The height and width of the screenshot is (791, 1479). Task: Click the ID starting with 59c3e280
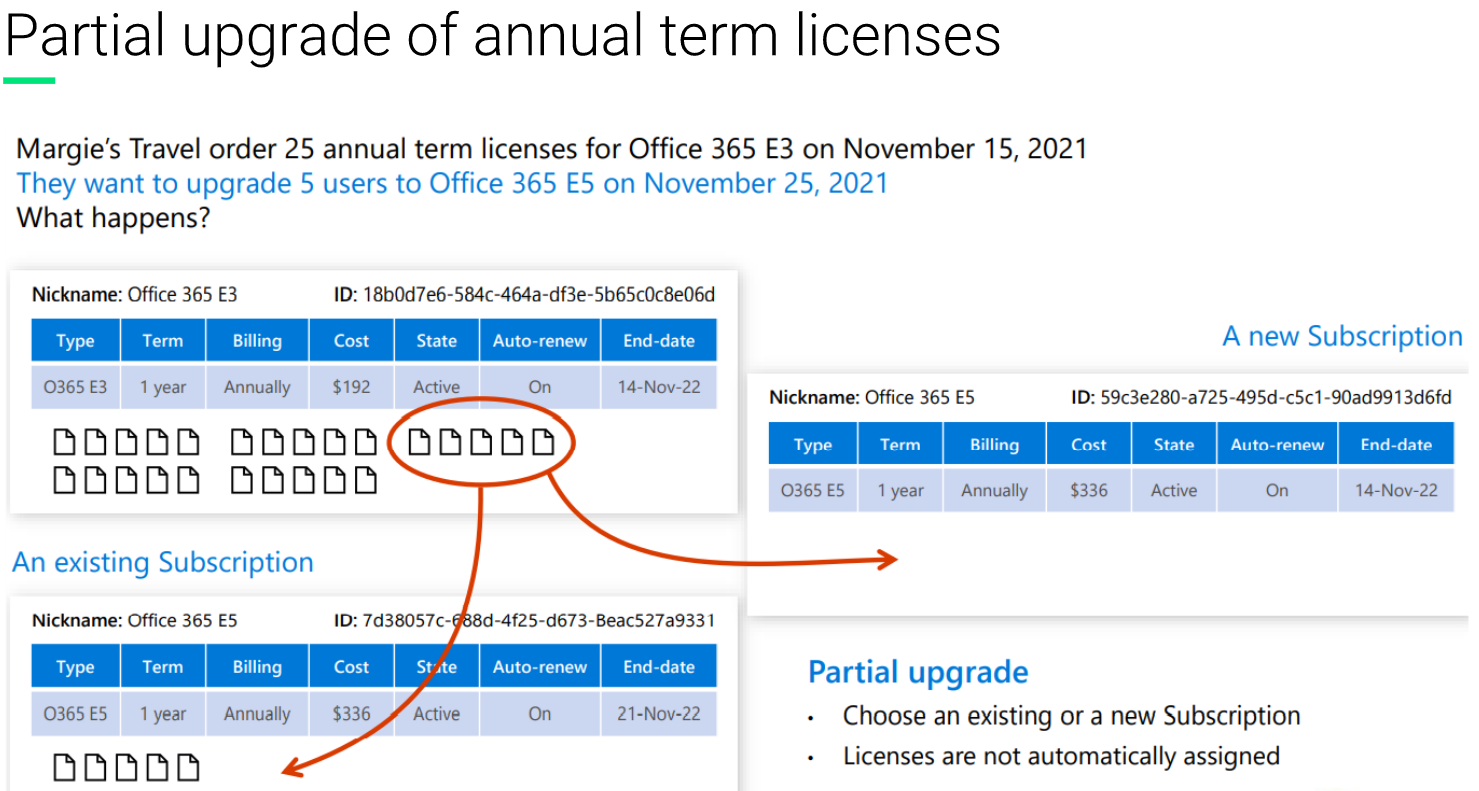click(1261, 398)
